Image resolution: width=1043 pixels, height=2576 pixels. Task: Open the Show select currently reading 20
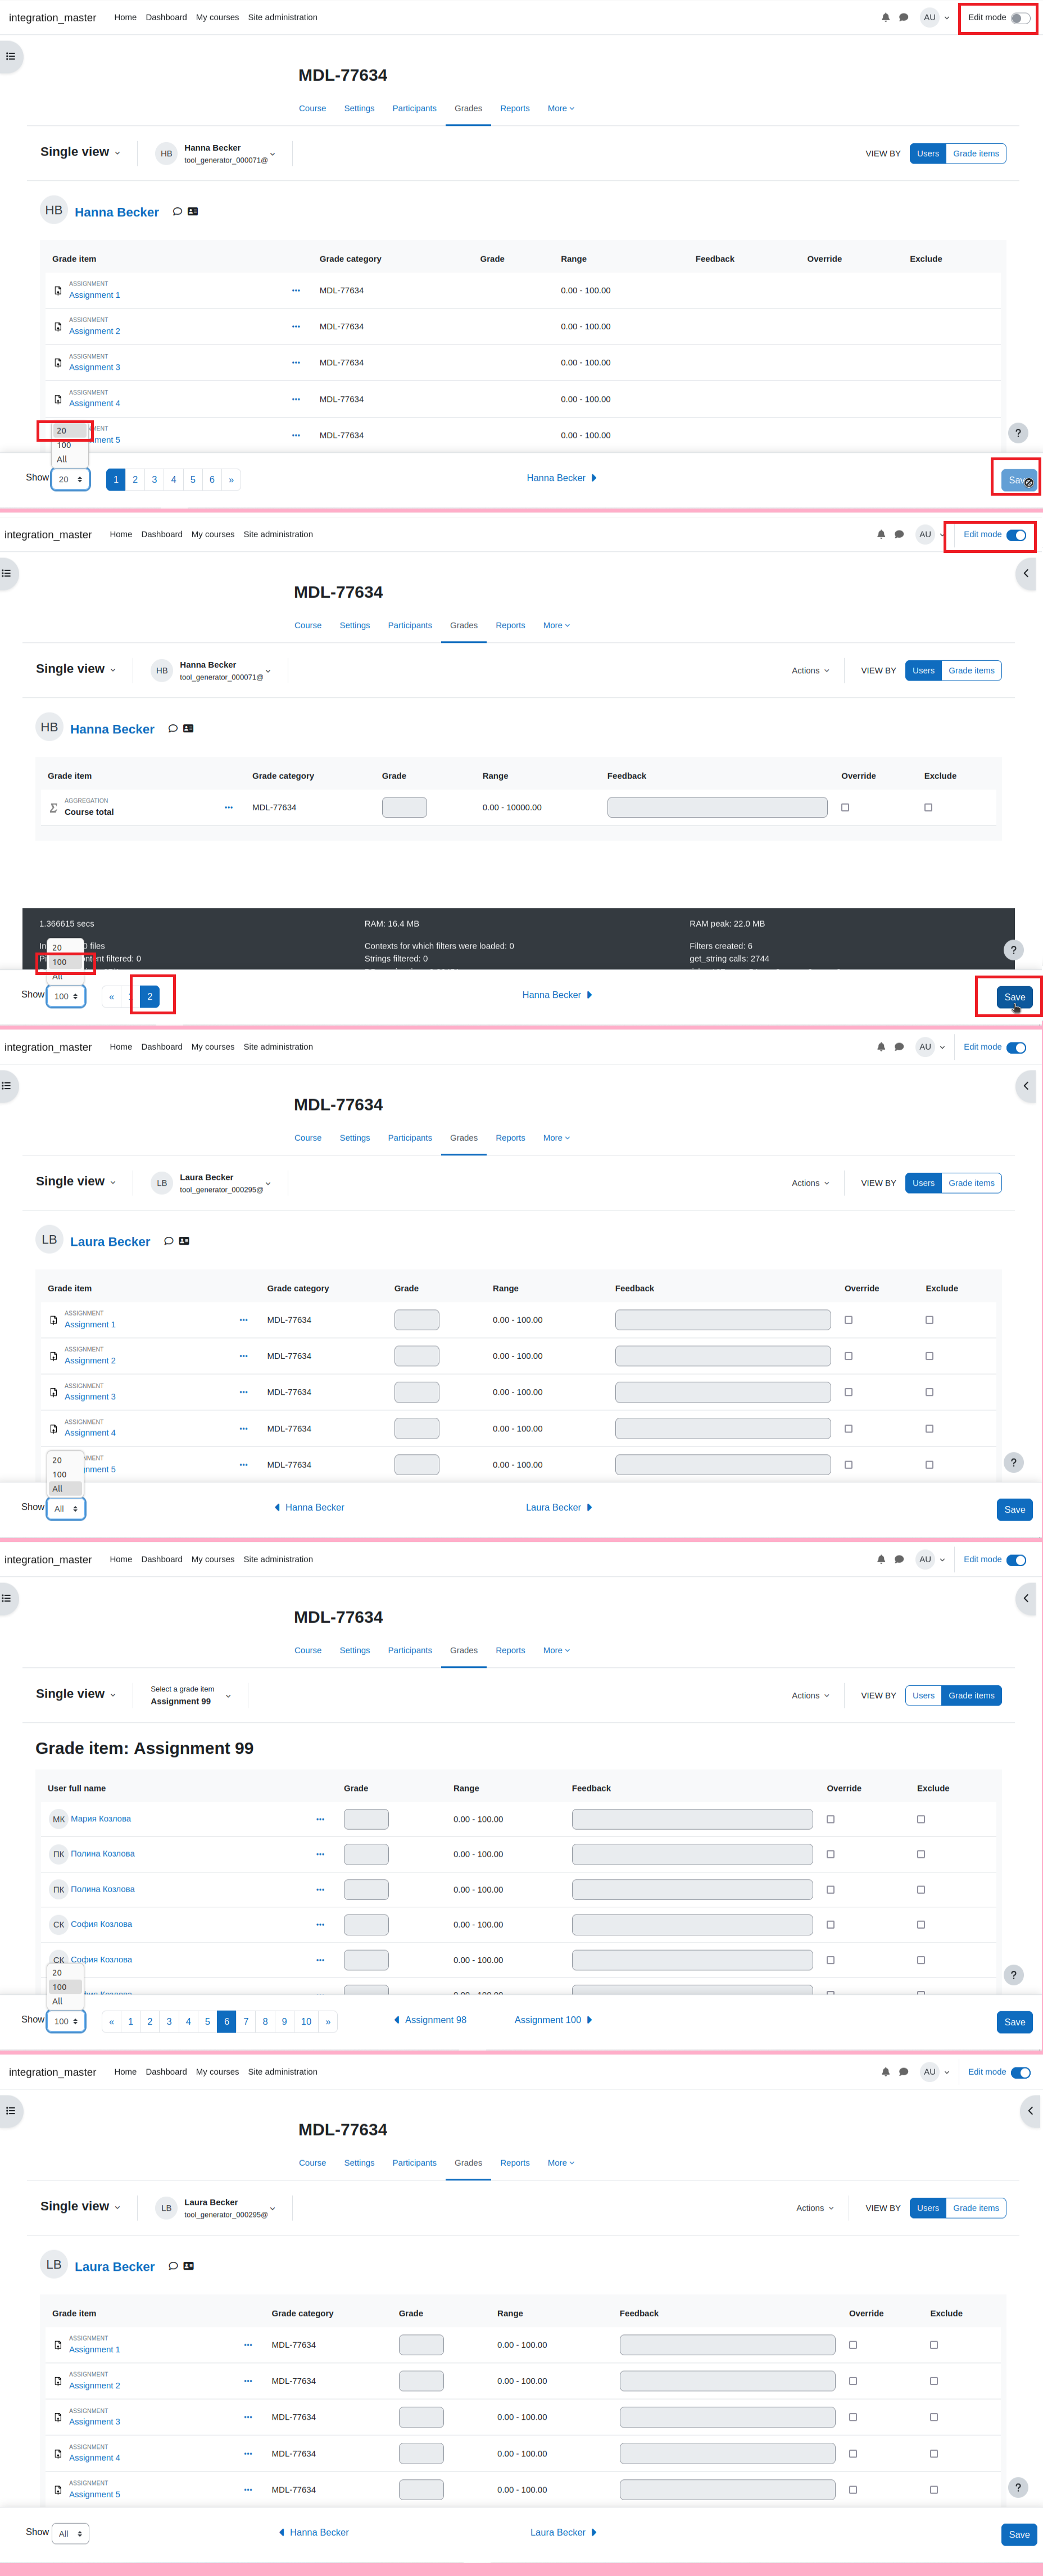click(x=70, y=479)
